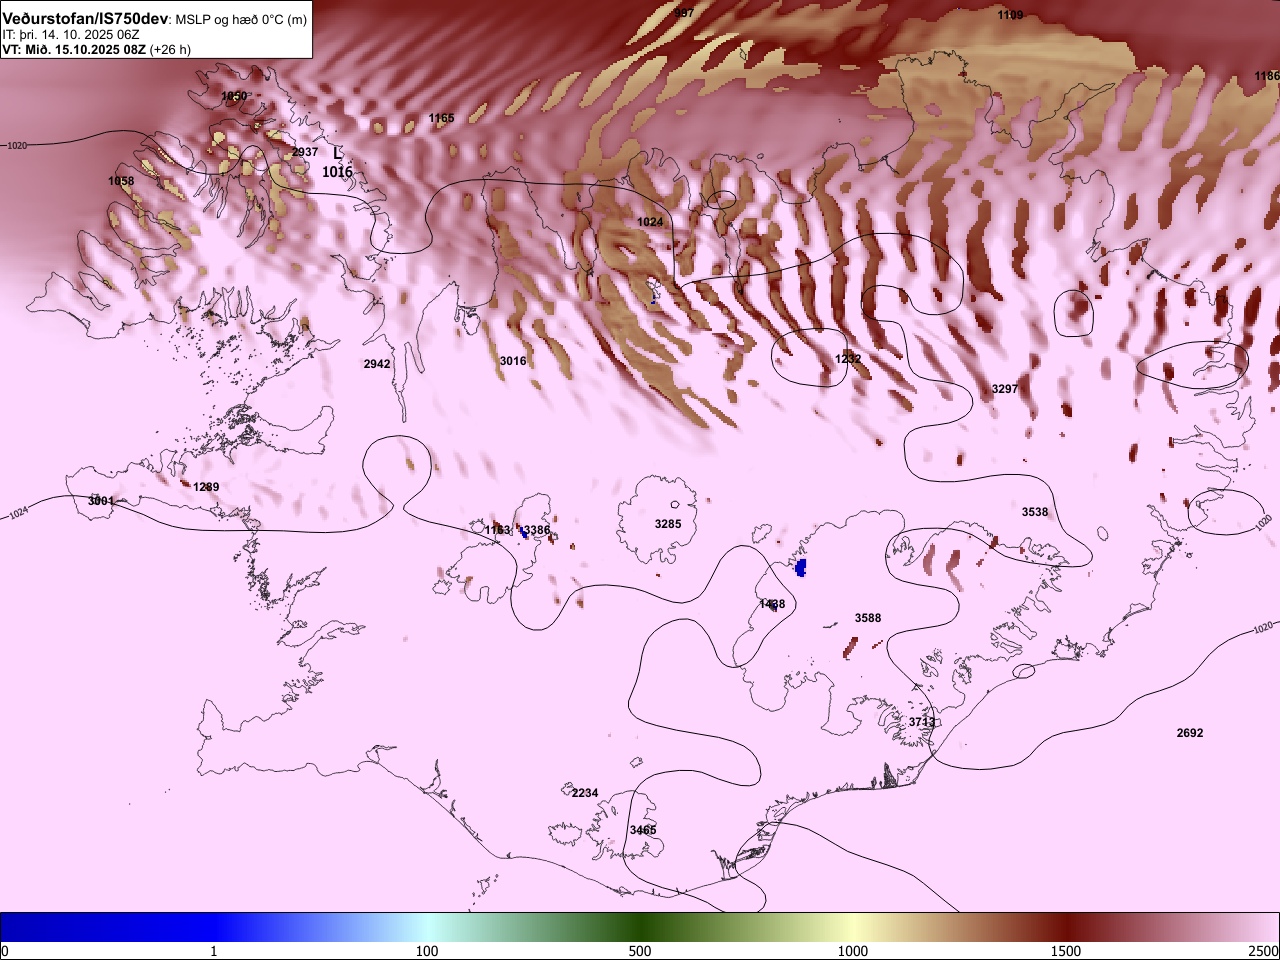The height and width of the screenshot is (960, 1280).
Task: Click the 2937 height value
Action: point(305,152)
